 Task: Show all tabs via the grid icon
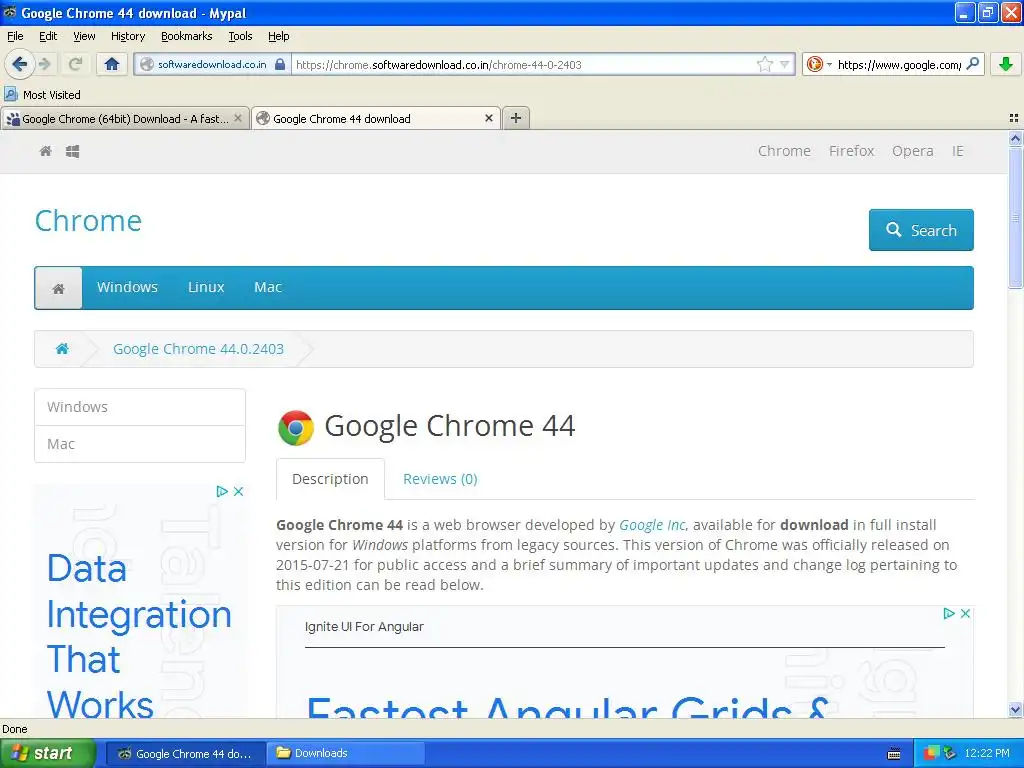[1014, 118]
